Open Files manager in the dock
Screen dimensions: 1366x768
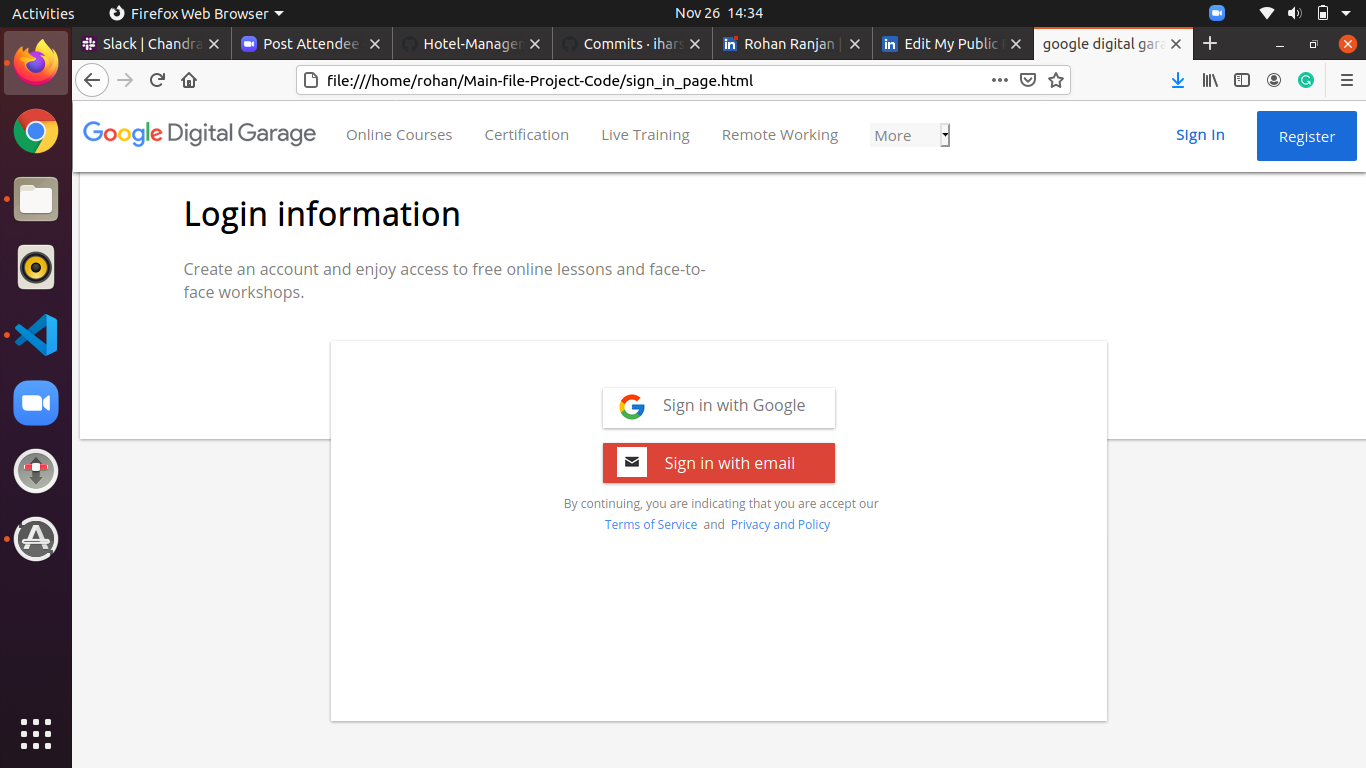pos(36,199)
